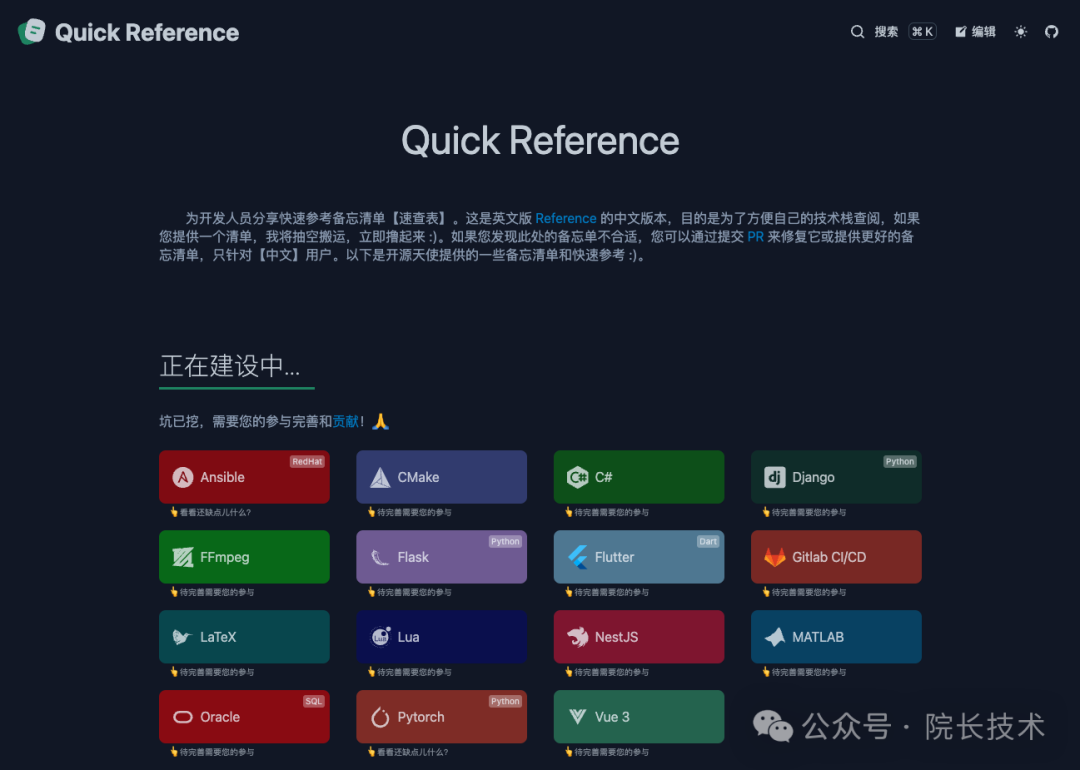1080x770 pixels.
Task: Follow the PR hyperlink in intro
Action: (756, 236)
